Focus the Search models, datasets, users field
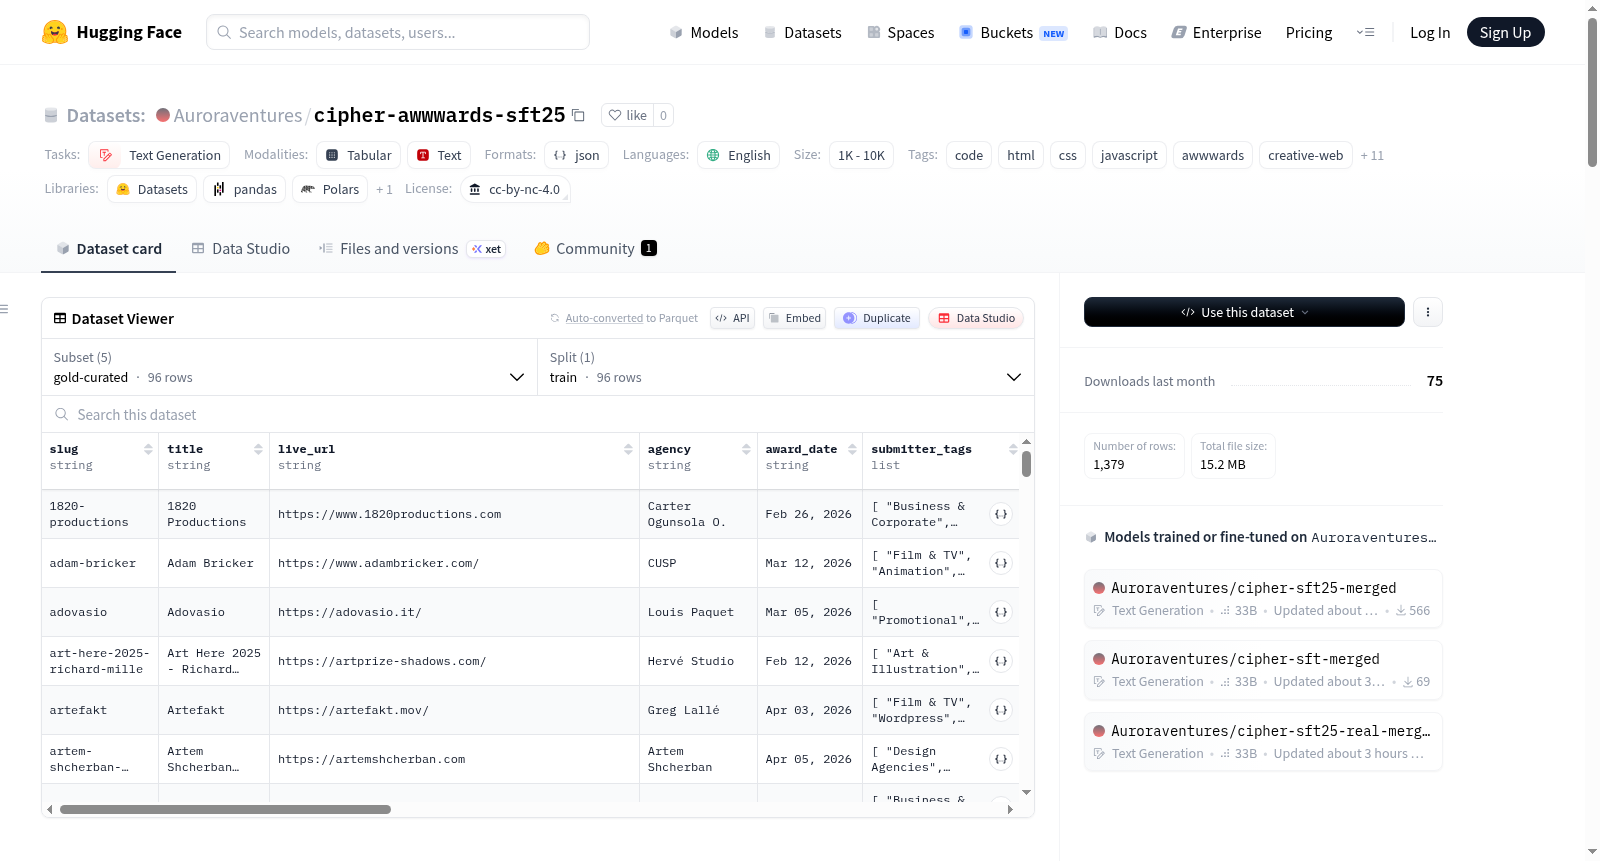The height and width of the screenshot is (861, 1600). (398, 32)
